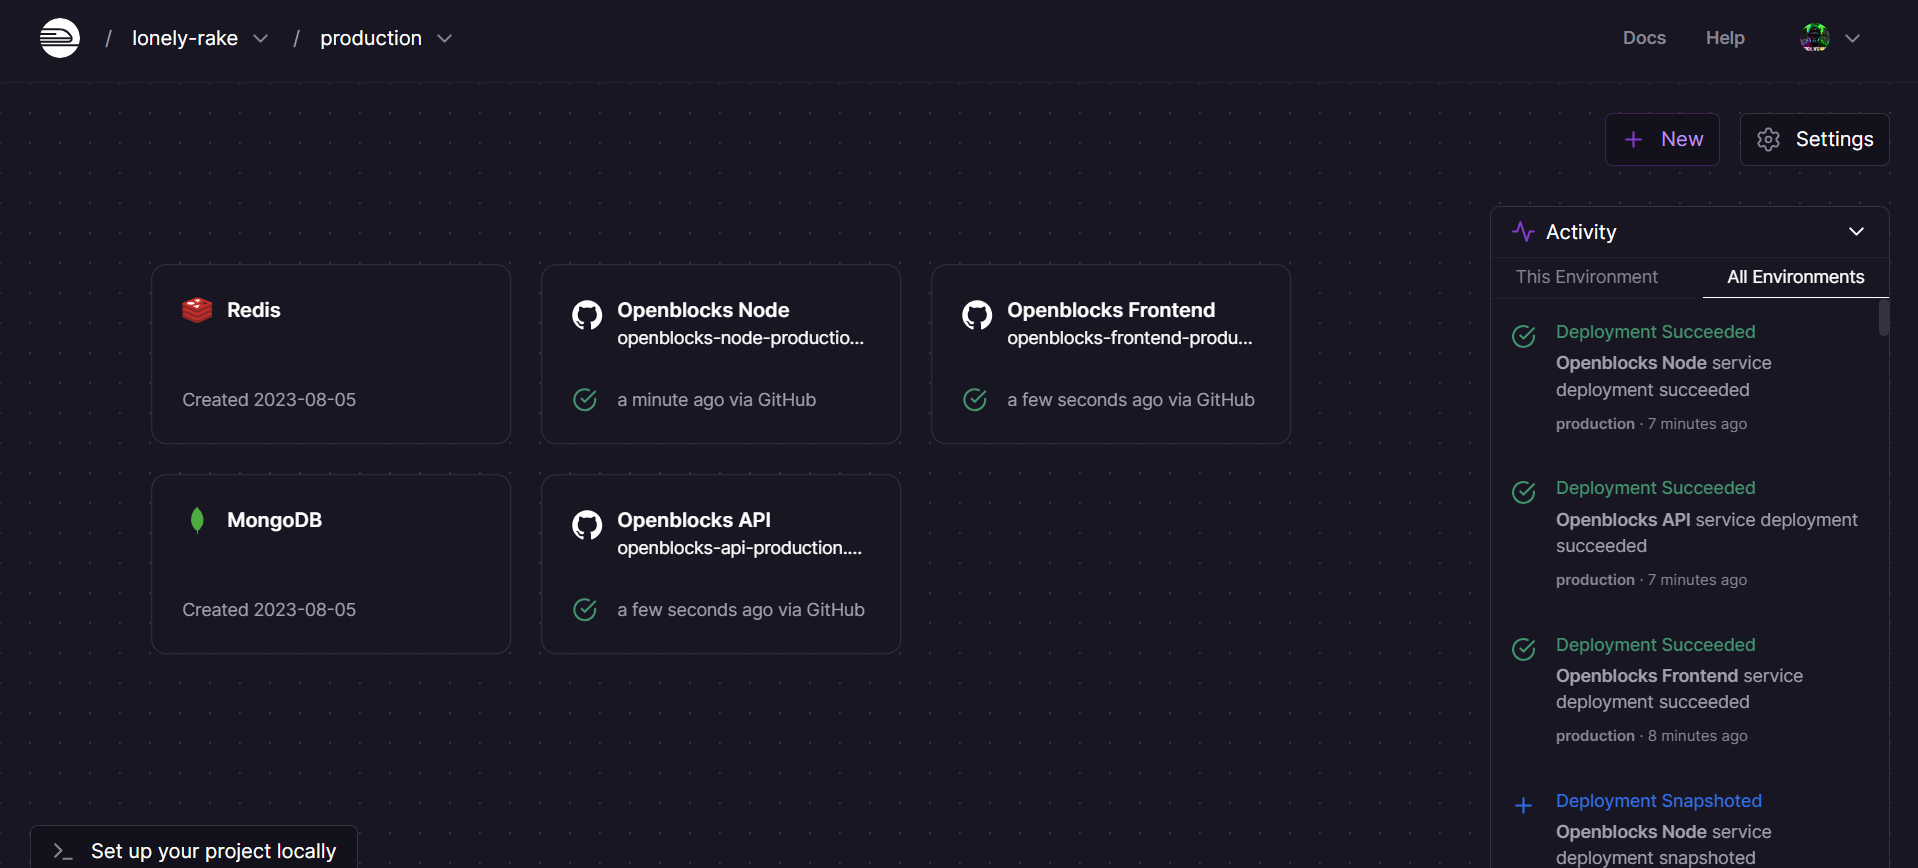Image resolution: width=1918 pixels, height=868 pixels.
Task: Collapse the Activity panel chevron
Action: pyautogui.click(x=1856, y=232)
